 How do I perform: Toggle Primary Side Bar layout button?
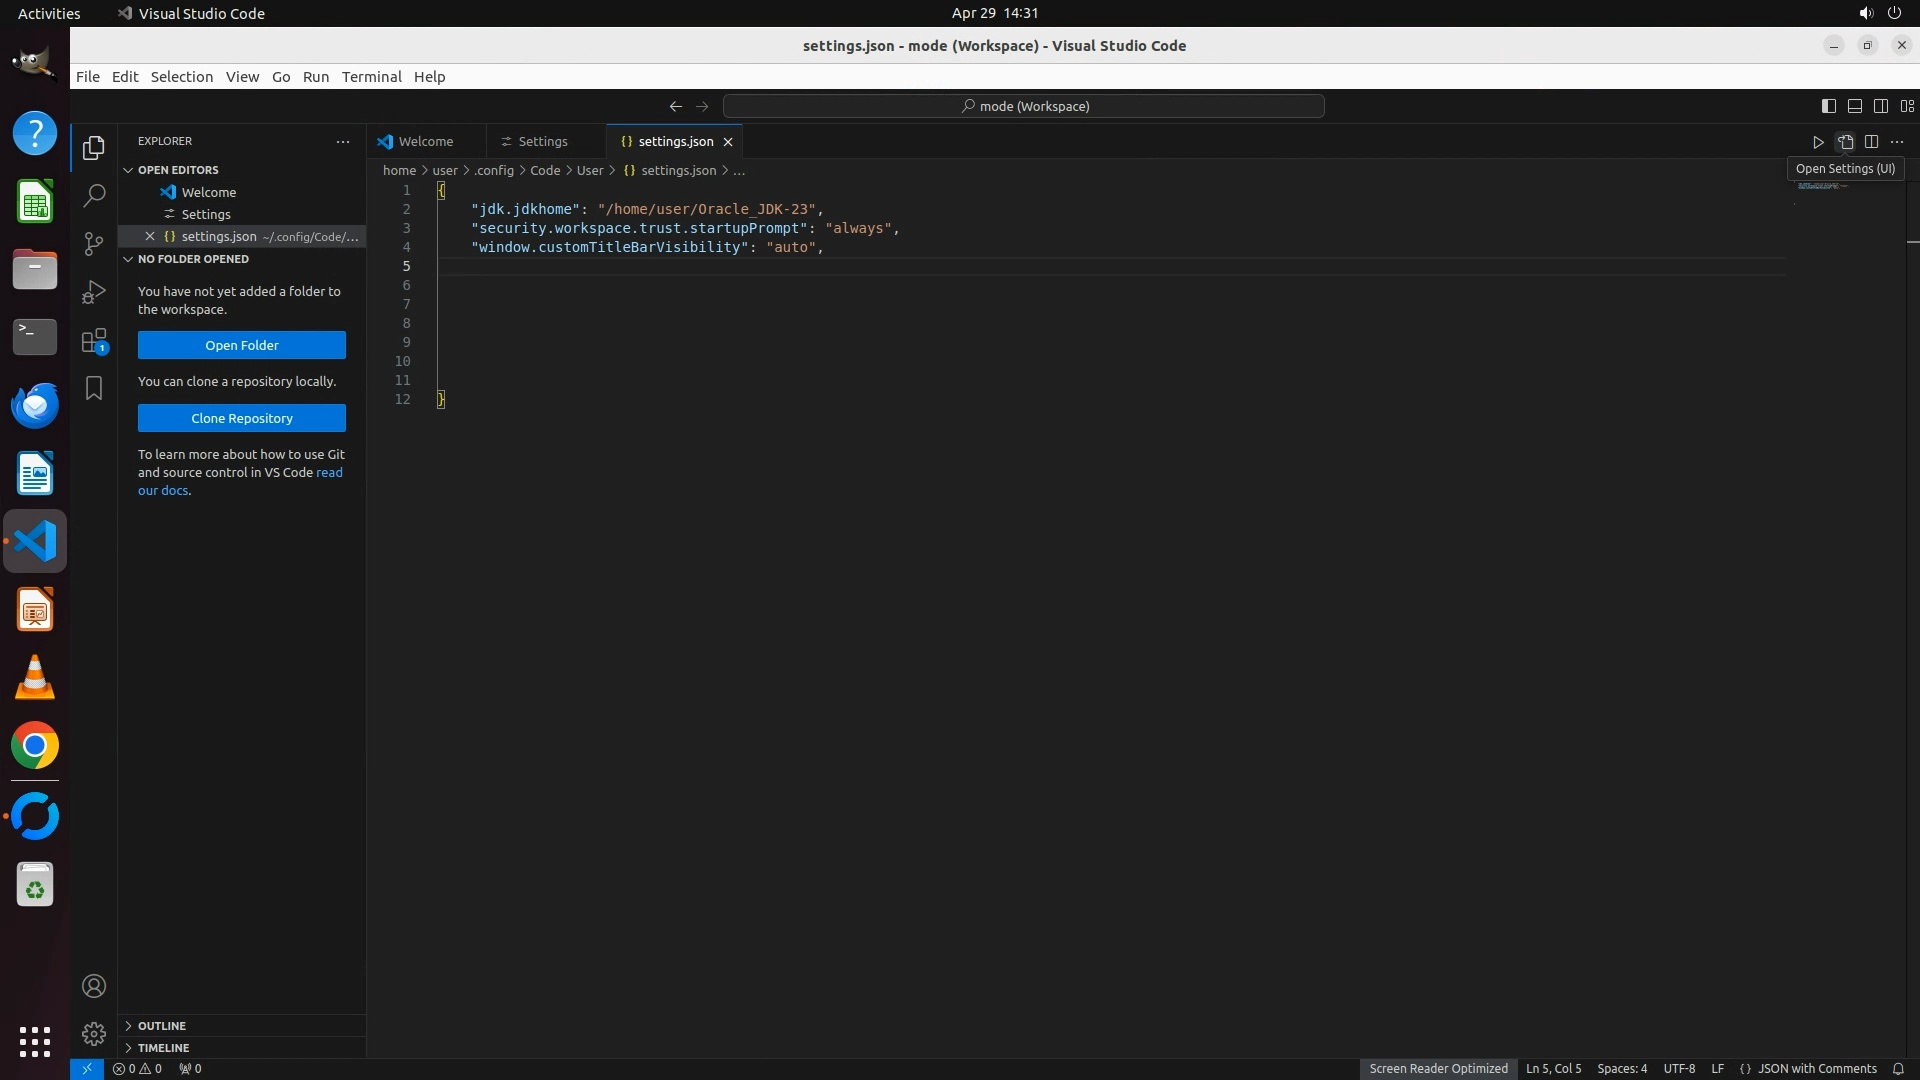pos(1828,106)
